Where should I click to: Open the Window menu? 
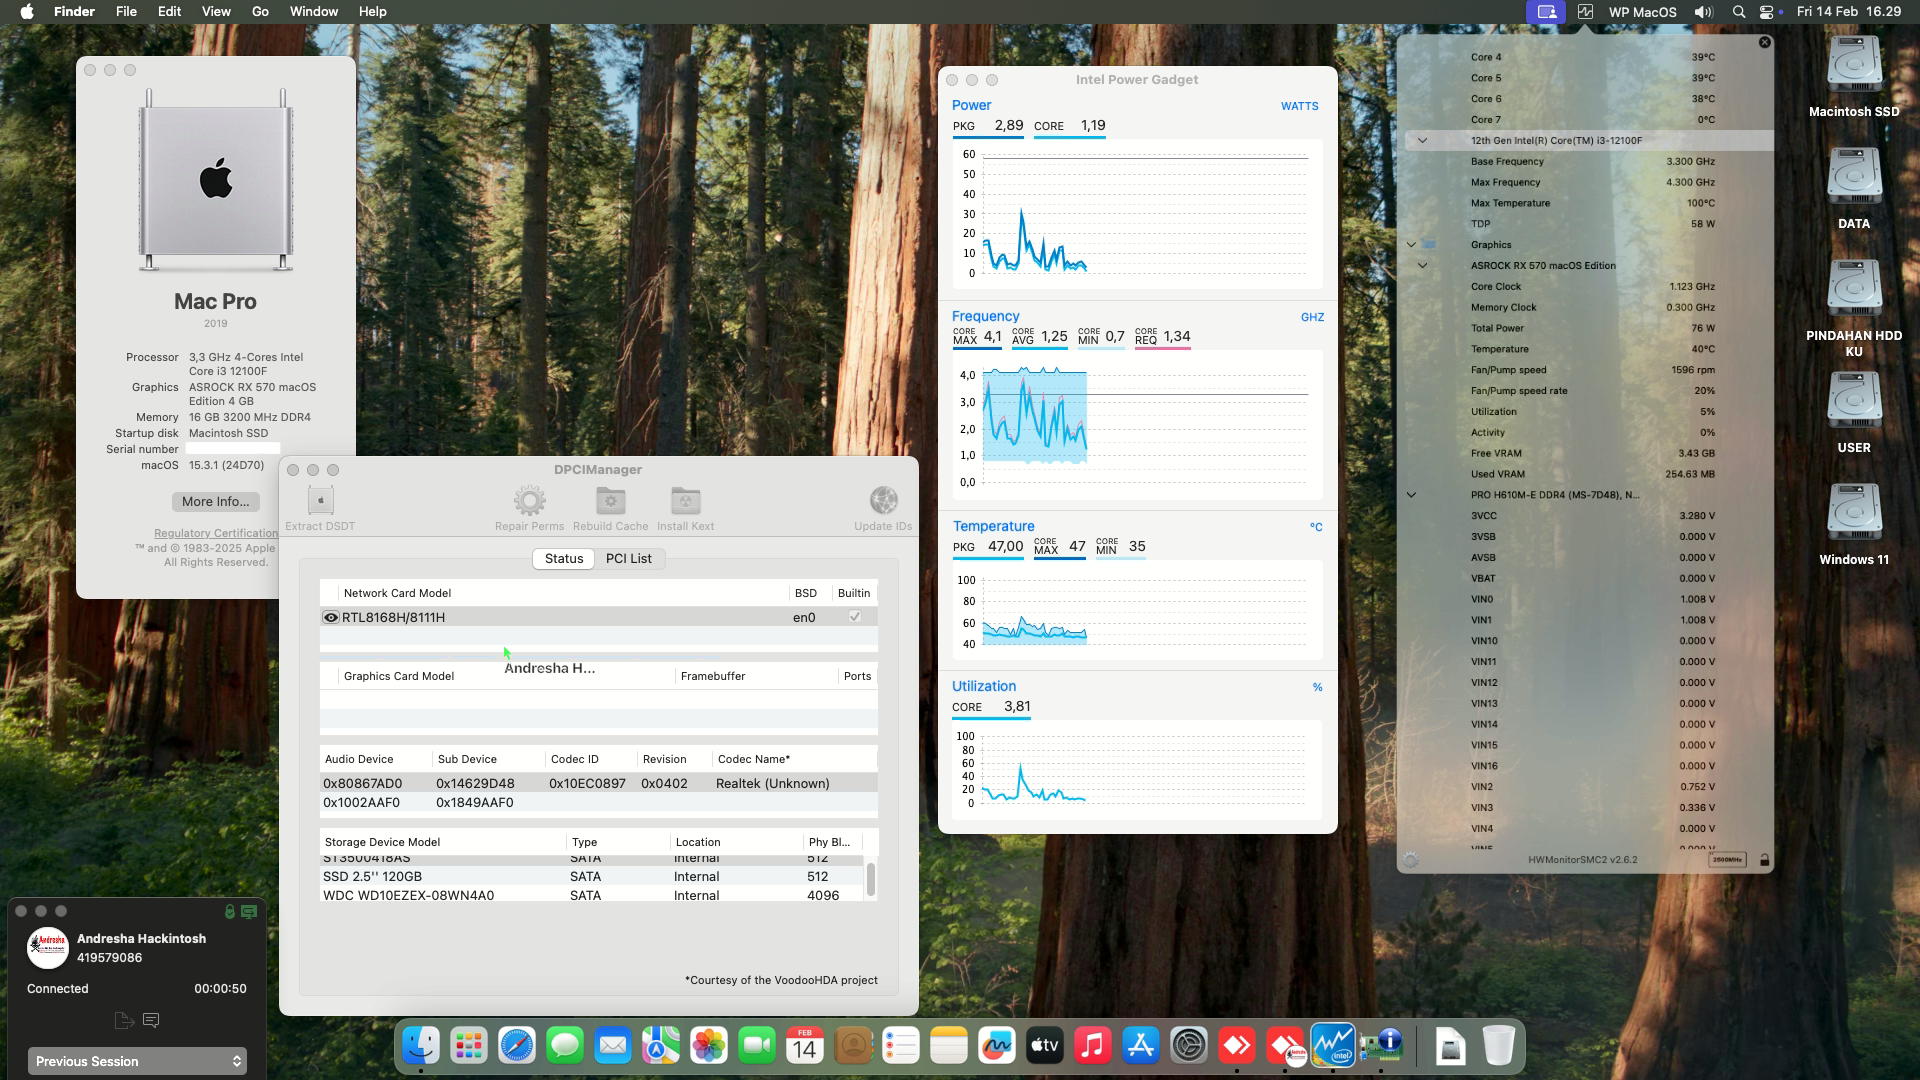(314, 11)
